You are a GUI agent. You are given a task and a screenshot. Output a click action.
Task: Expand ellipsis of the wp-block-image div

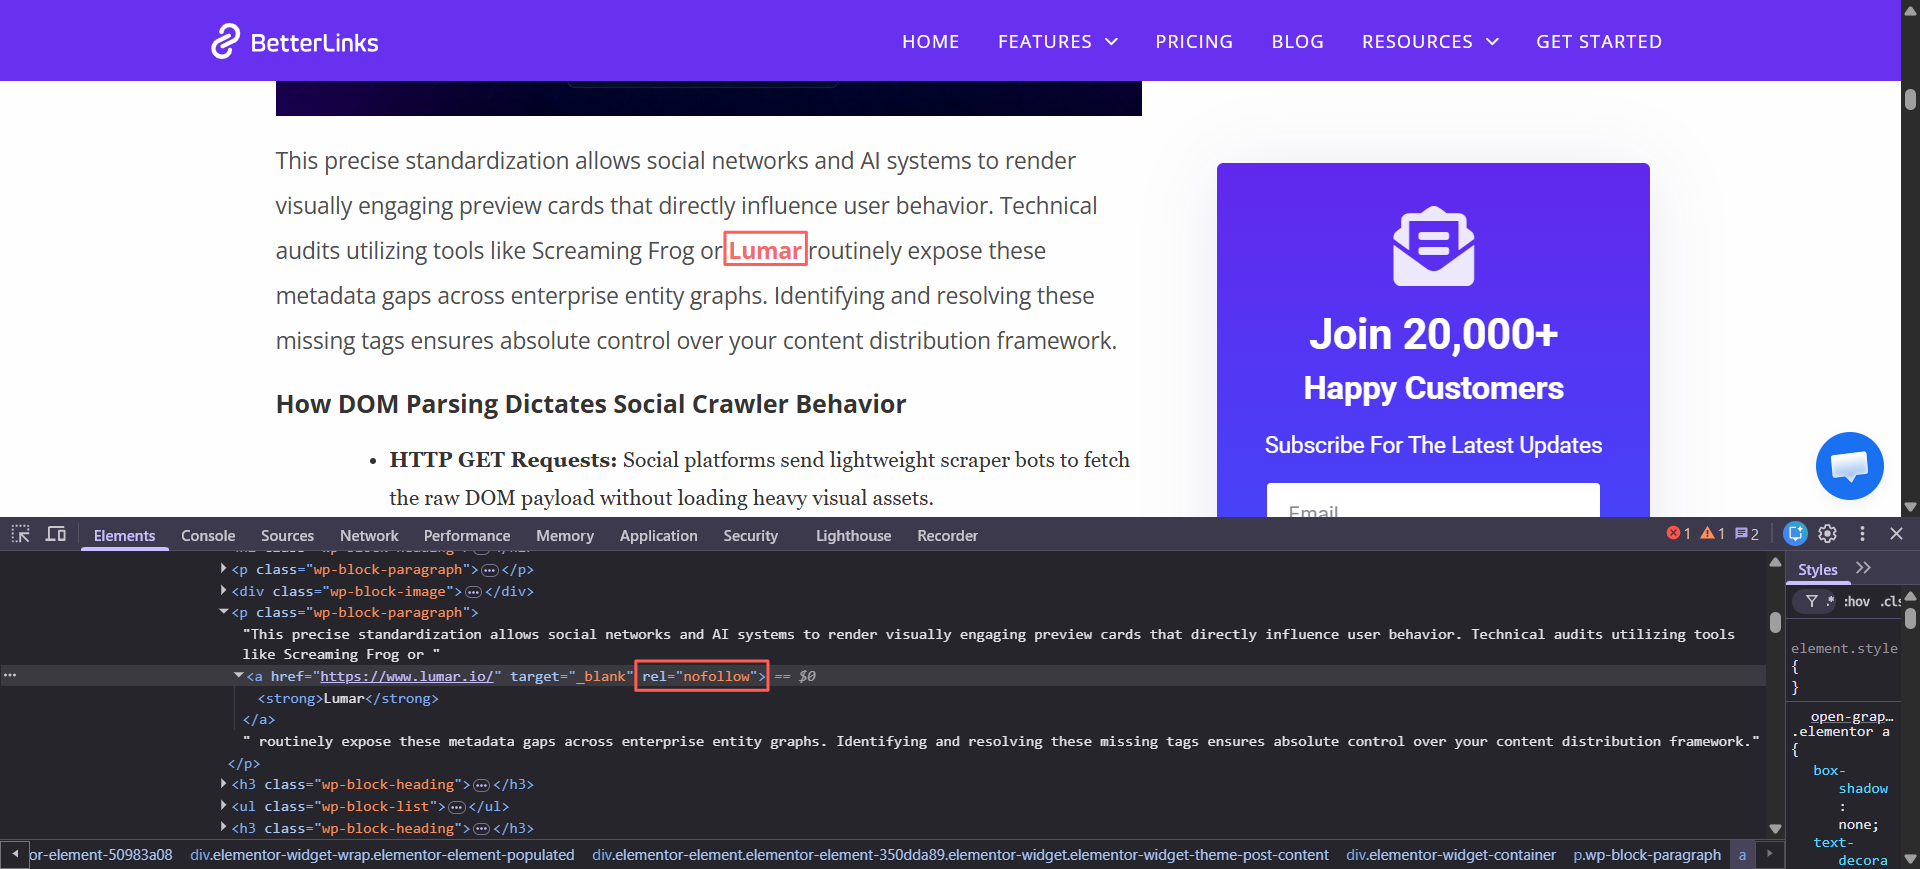click(x=474, y=592)
